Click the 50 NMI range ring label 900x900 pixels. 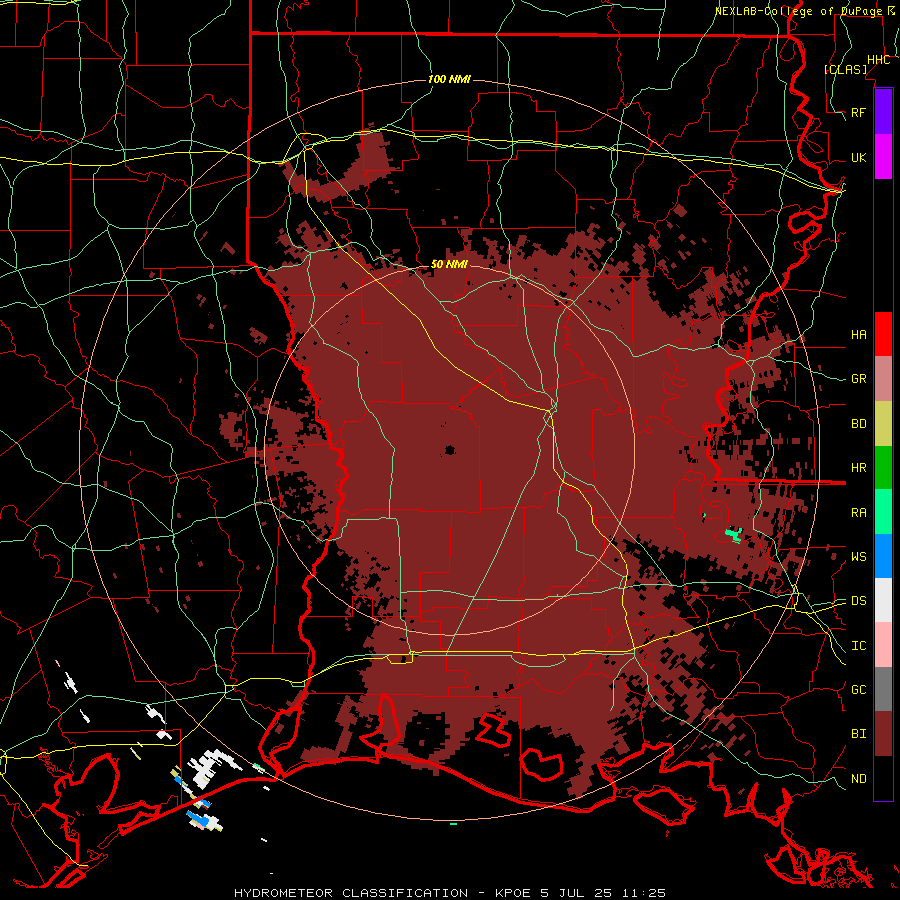click(x=449, y=264)
